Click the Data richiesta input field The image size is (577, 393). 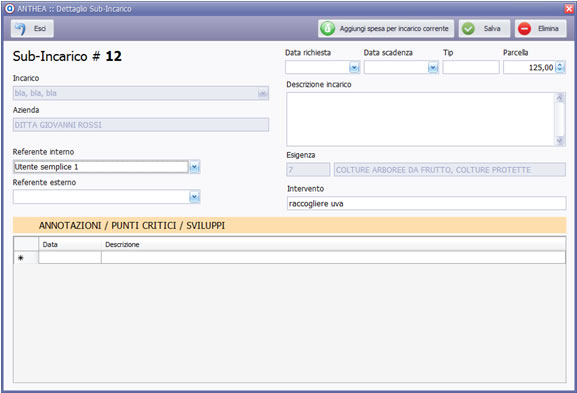[x=317, y=68]
